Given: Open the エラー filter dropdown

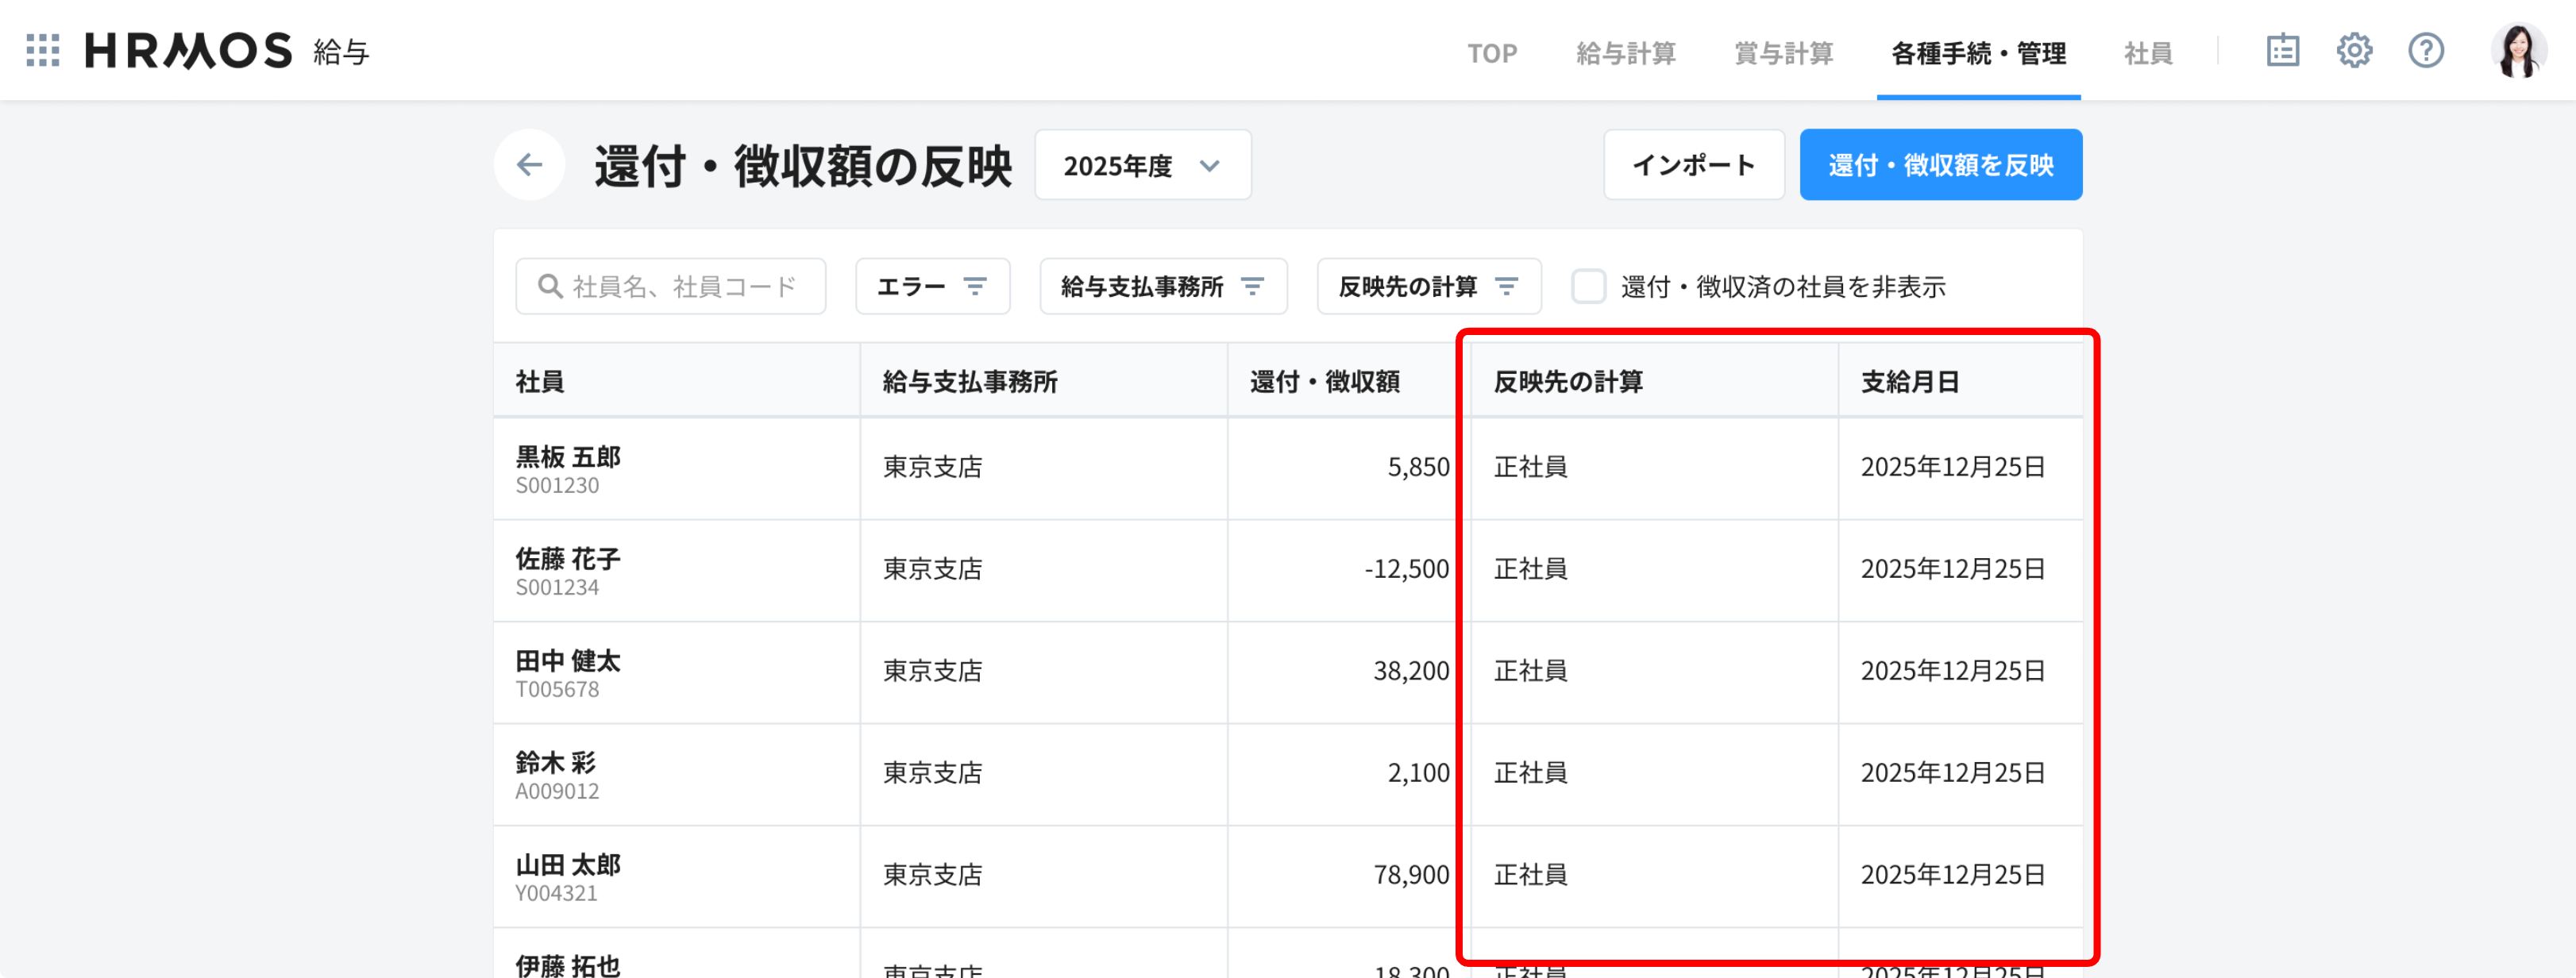Looking at the screenshot, I should point(932,287).
